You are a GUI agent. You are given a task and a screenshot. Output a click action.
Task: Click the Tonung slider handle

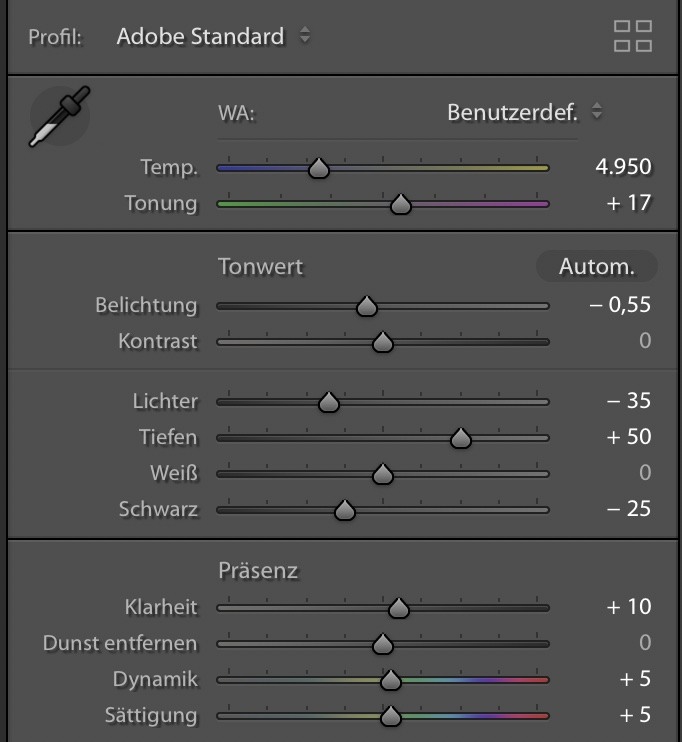point(401,204)
